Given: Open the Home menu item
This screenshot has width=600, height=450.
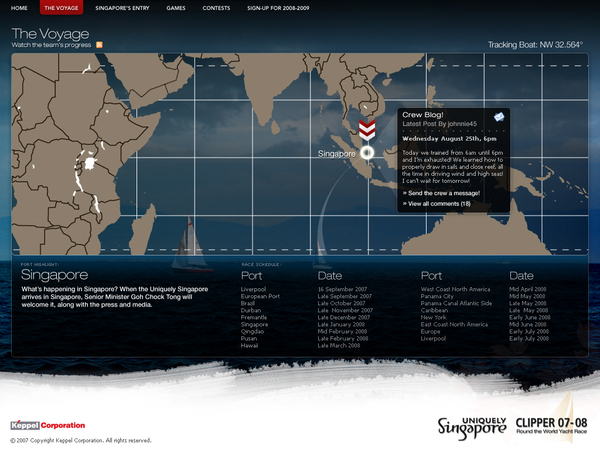Looking at the screenshot, I should click(19, 8).
